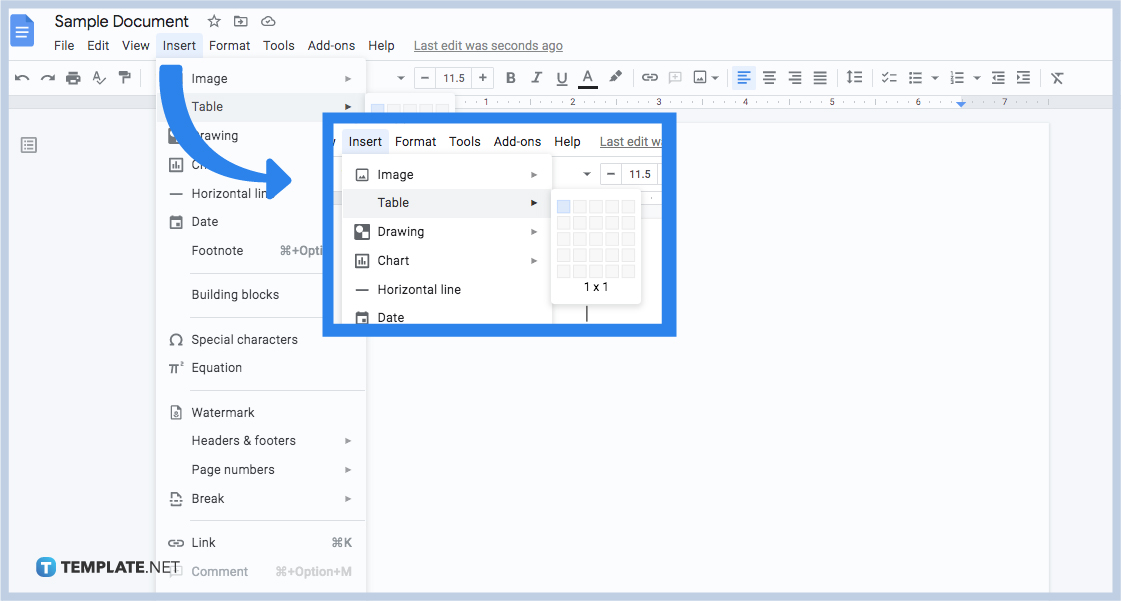Open the text color picker
This screenshot has height=601, width=1121.
tap(587, 77)
